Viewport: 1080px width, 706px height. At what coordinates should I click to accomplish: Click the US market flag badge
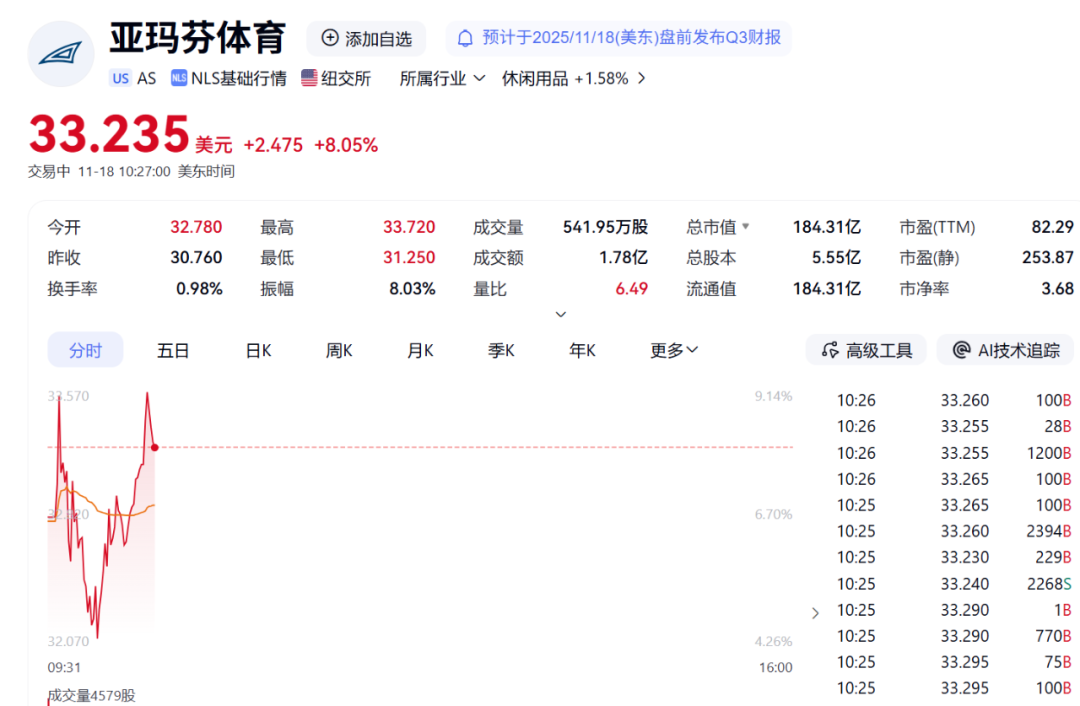tap(120, 78)
